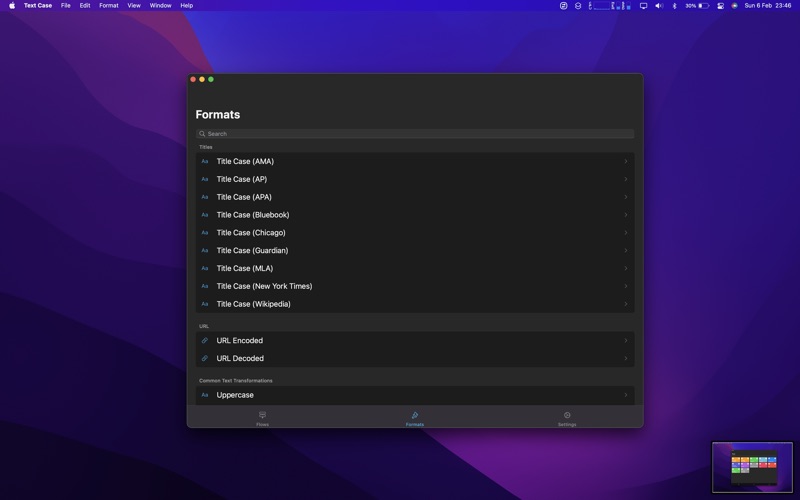Switch to the Formats tab
Screen dimensions: 800x500
tap(415, 418)
